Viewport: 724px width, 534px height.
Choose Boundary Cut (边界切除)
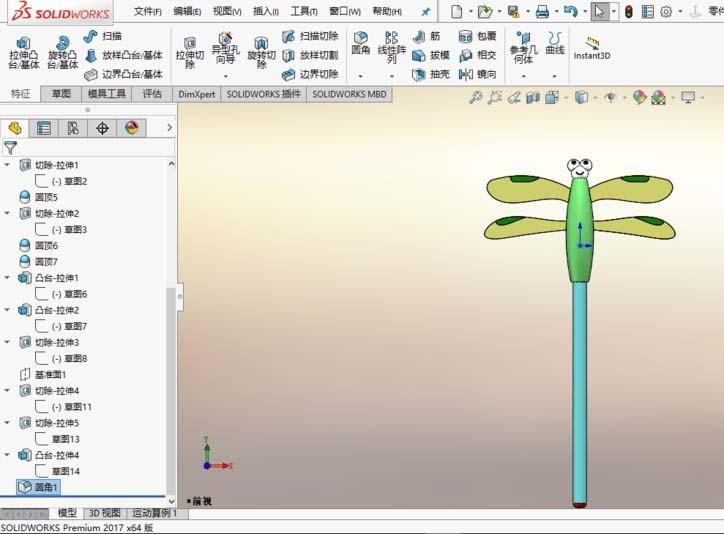coord(310,74)
